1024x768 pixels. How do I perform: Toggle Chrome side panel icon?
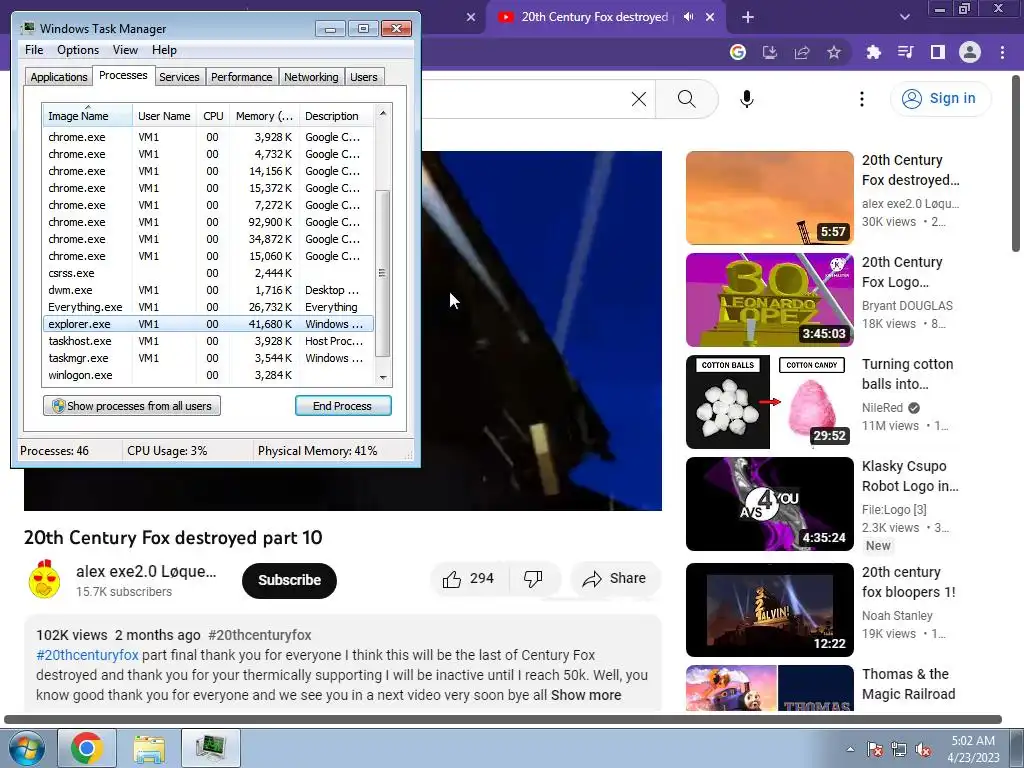(x=938, y=52)
